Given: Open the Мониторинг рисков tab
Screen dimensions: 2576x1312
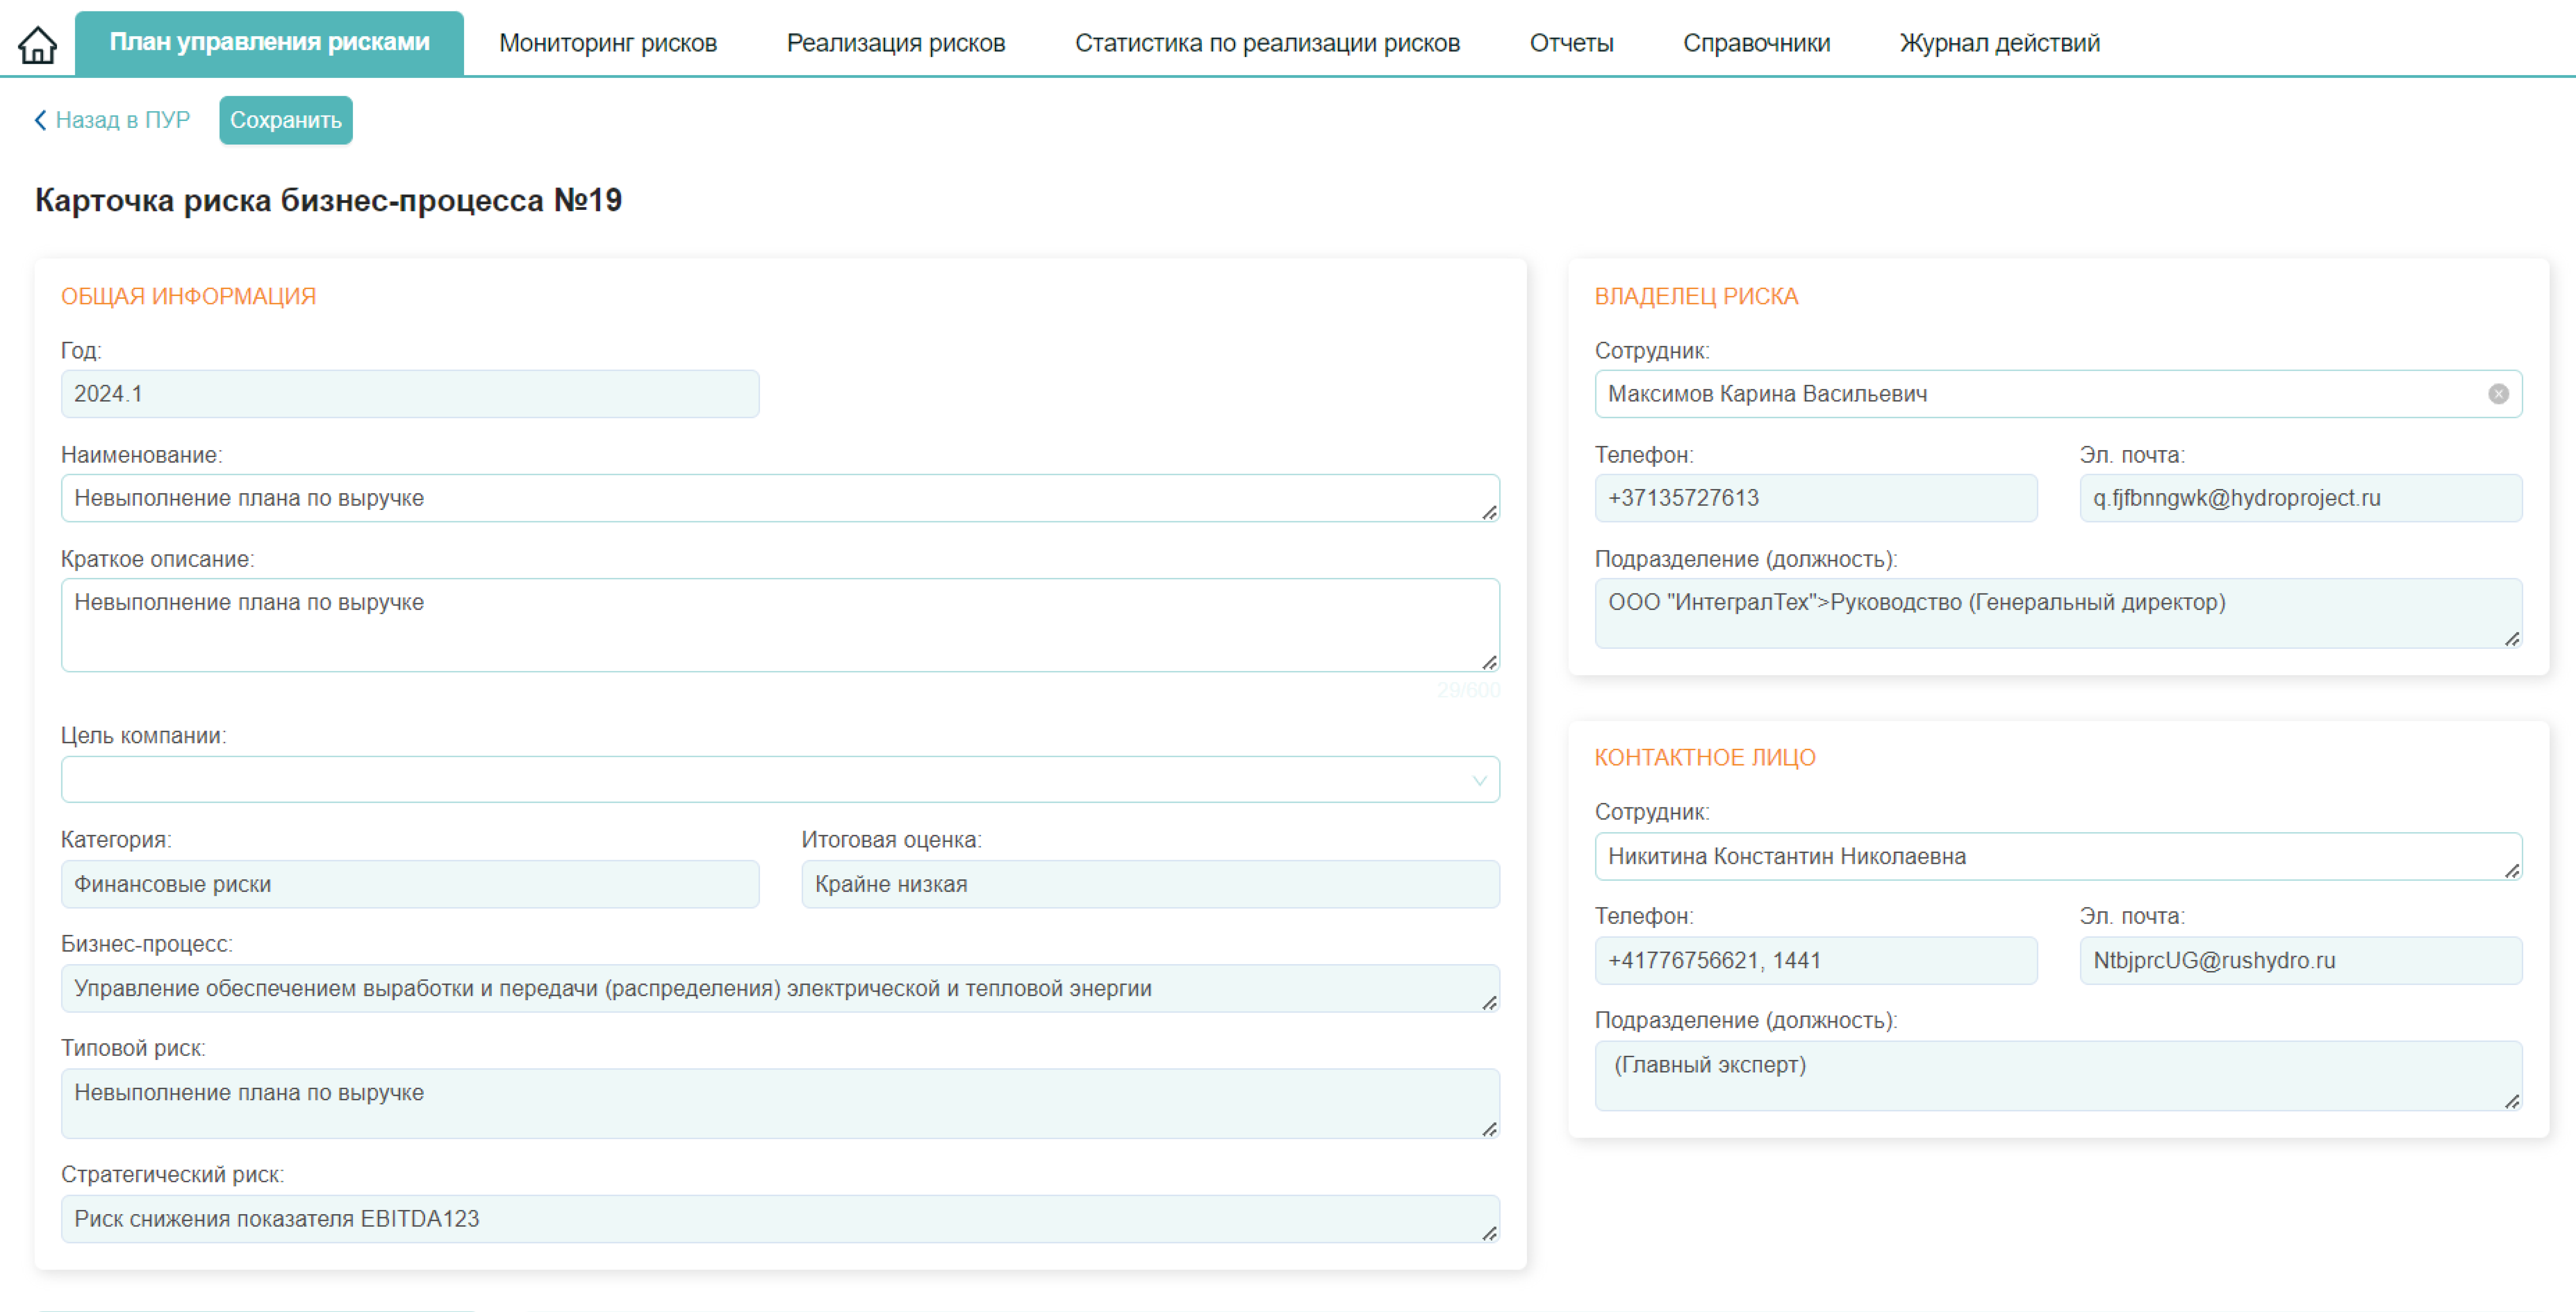Looking at the screenshot, I should point(608,43).
